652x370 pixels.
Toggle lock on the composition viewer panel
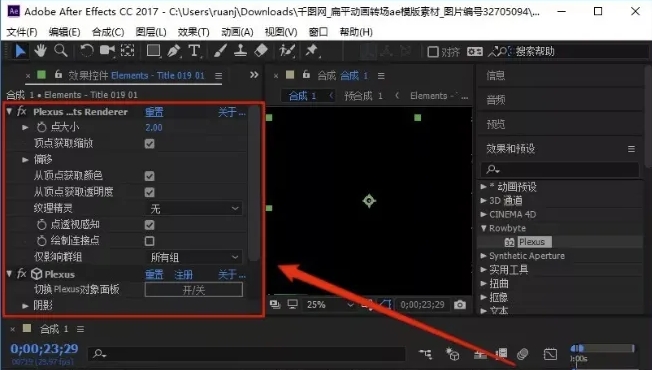tap(306, 74)
